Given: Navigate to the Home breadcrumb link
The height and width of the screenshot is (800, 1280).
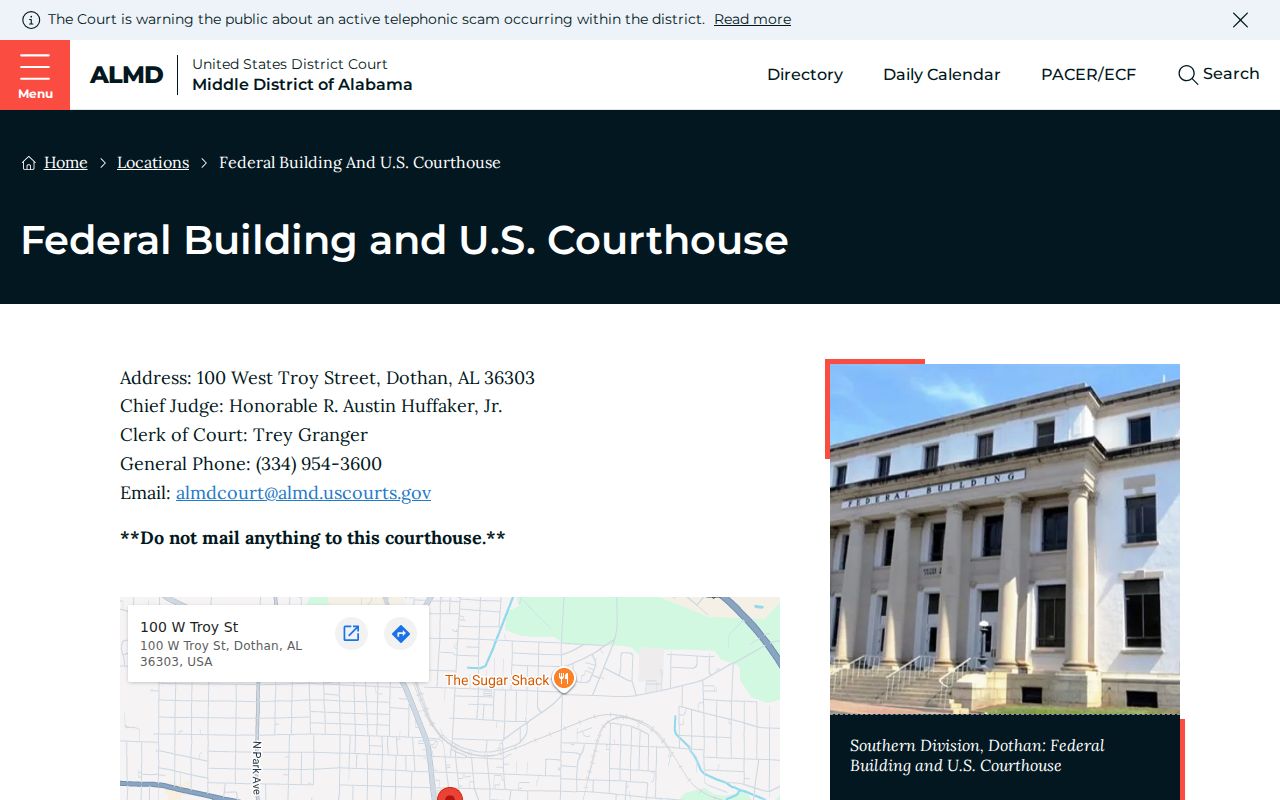Looking at the screenshot, I should point(66,162).
